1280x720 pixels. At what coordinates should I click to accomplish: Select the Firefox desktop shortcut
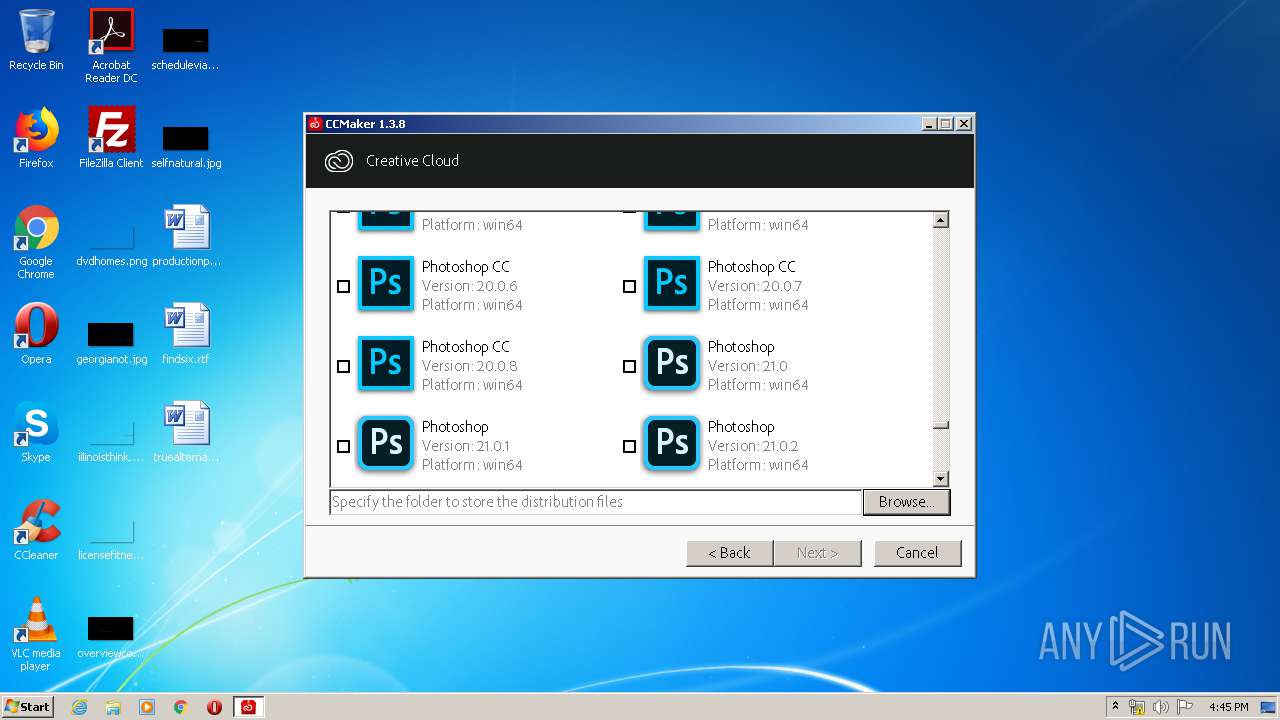(x=36, y=138)
